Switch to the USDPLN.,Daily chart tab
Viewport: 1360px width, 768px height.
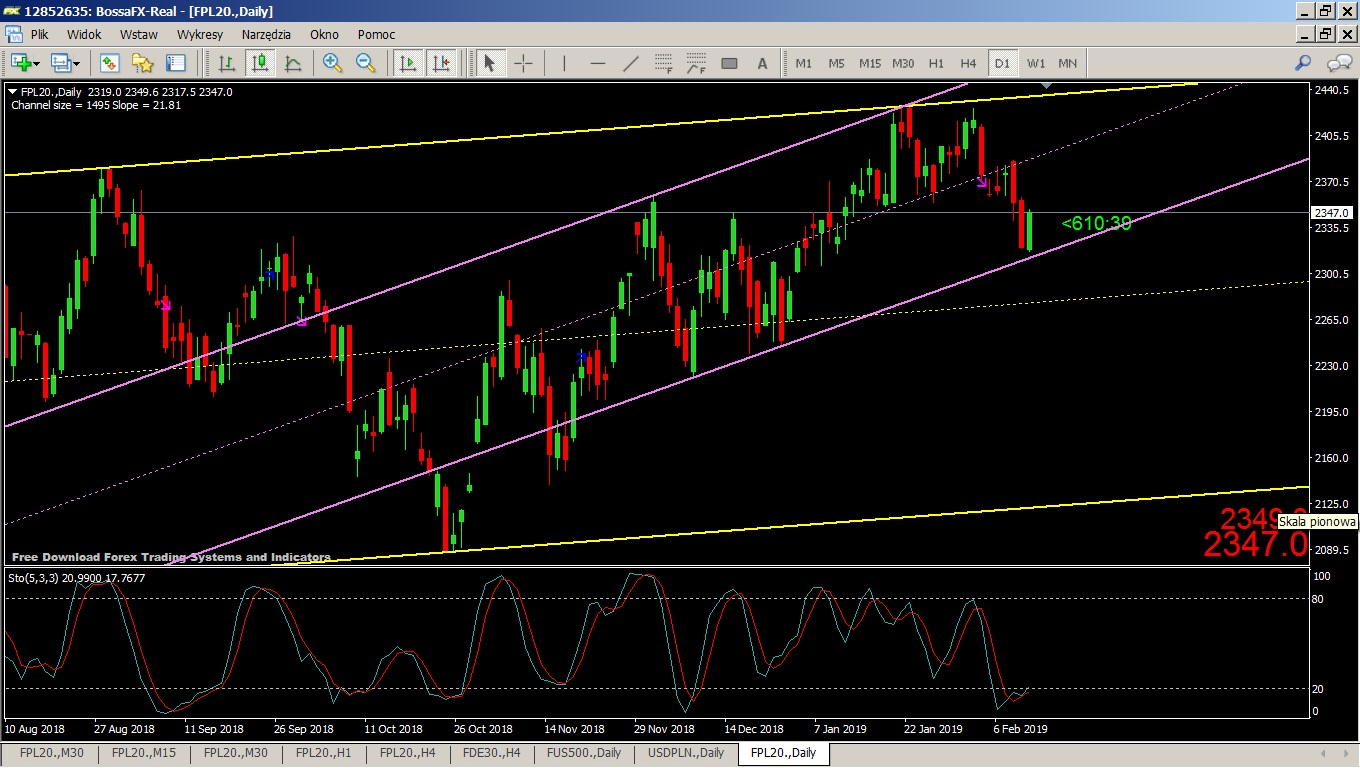click(685, 753)
